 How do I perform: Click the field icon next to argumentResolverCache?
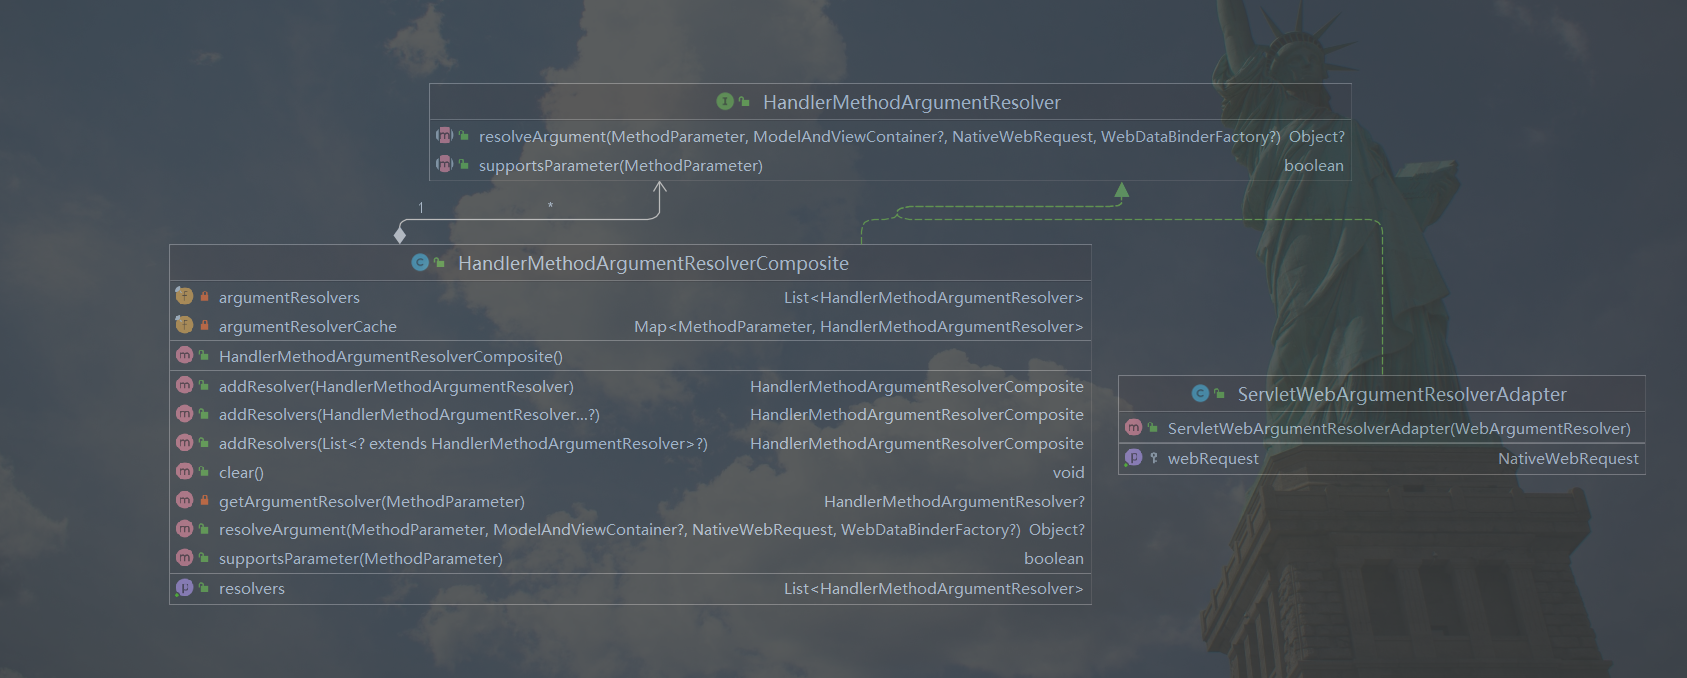coord(184,326)
